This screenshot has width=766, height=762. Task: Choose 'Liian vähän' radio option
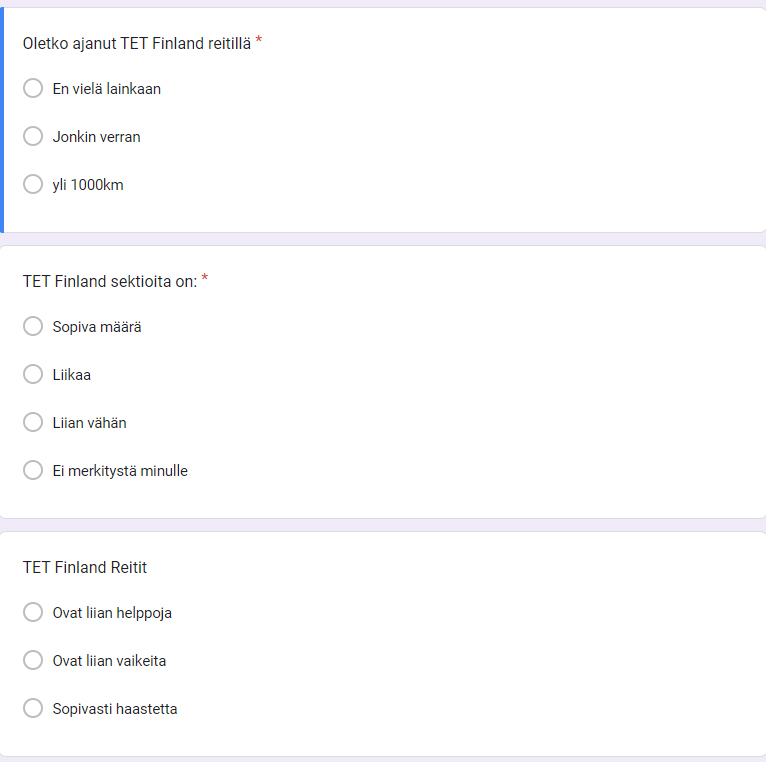33,423
